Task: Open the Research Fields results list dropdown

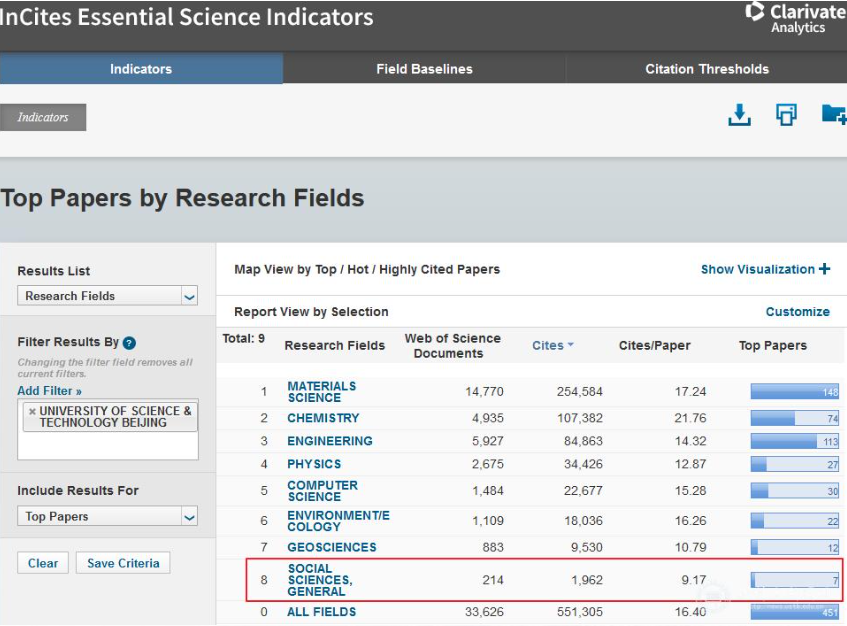Action: [189, 296]
